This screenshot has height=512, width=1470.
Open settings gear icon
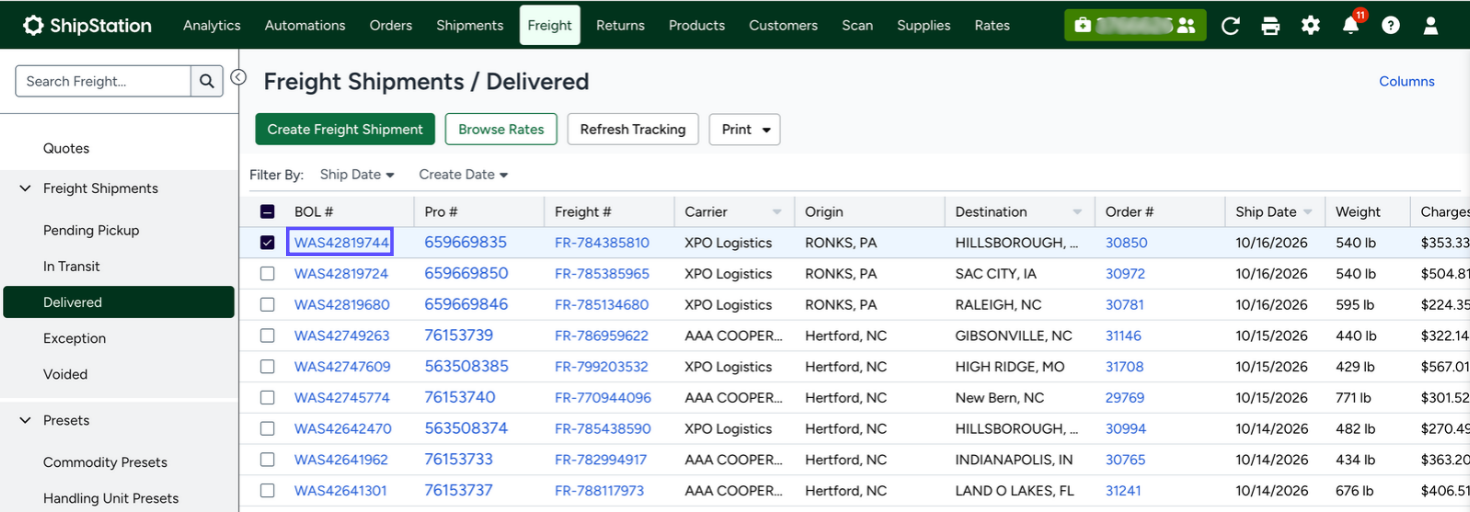pyautogui.click(x=1311, y=25)
